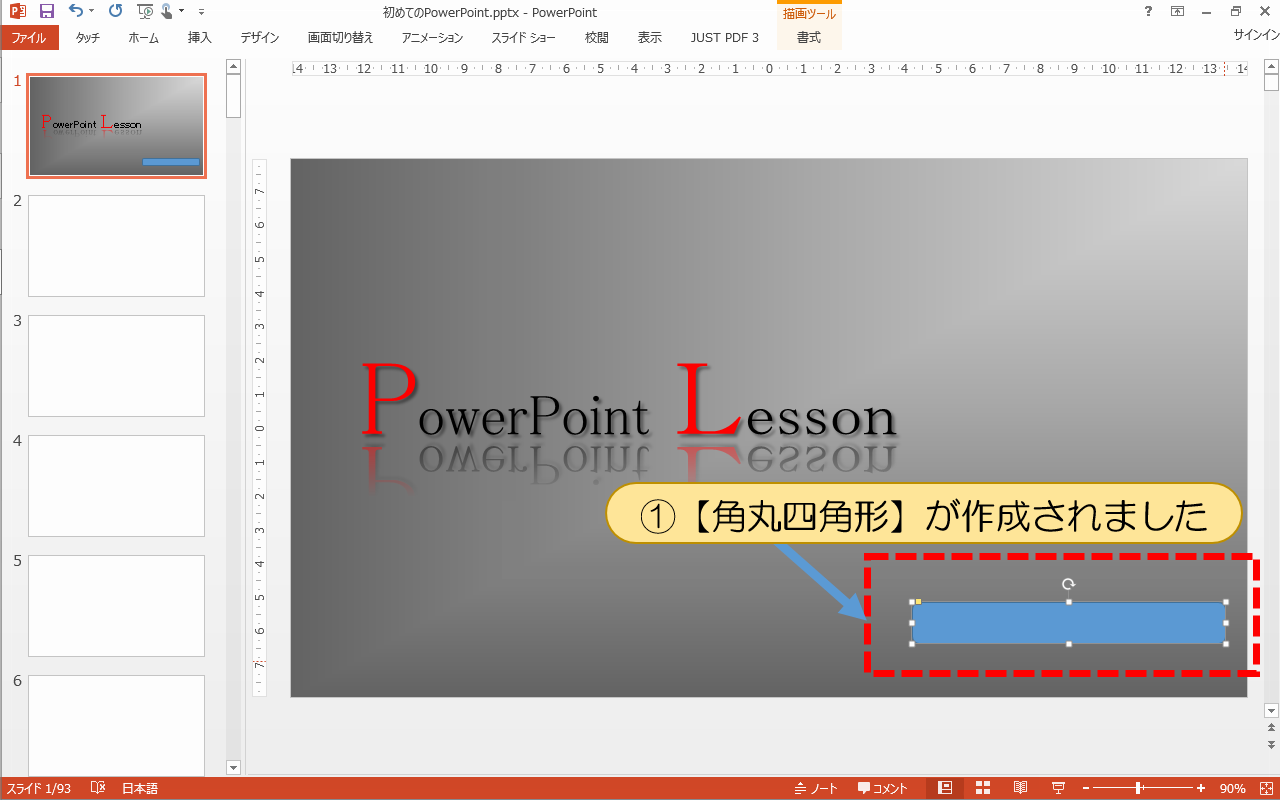Open the ファイル tab
Viewport: 1280px width, 800px height.
point(29,38)
